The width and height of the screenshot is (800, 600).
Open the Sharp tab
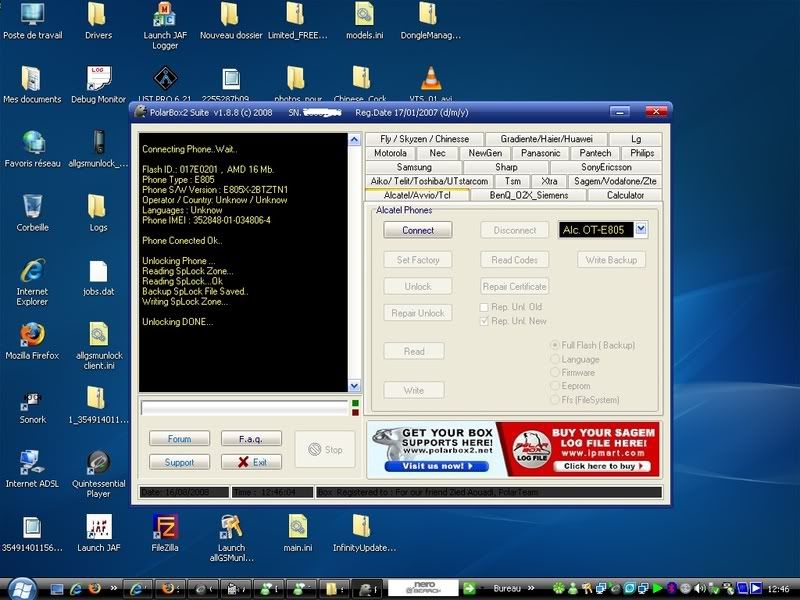506,167
